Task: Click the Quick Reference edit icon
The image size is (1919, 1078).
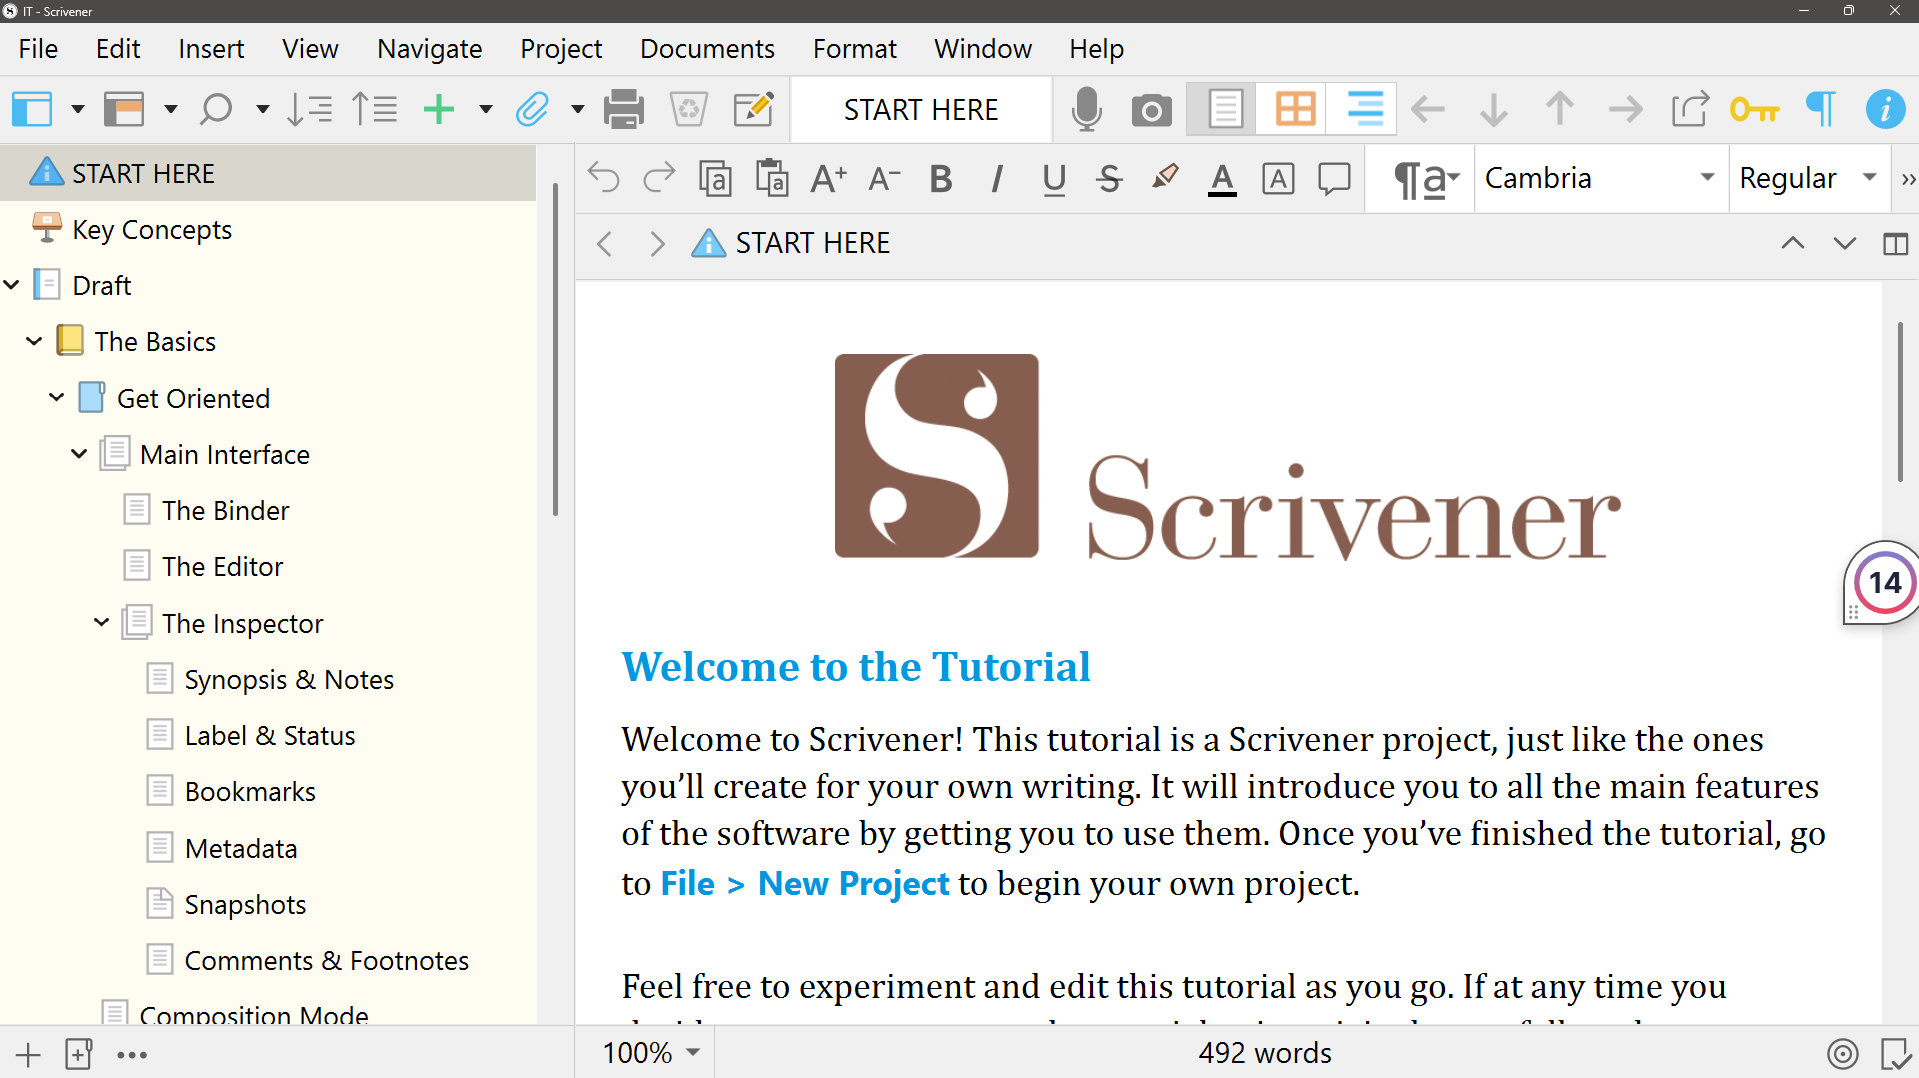Action: [753, 108]
